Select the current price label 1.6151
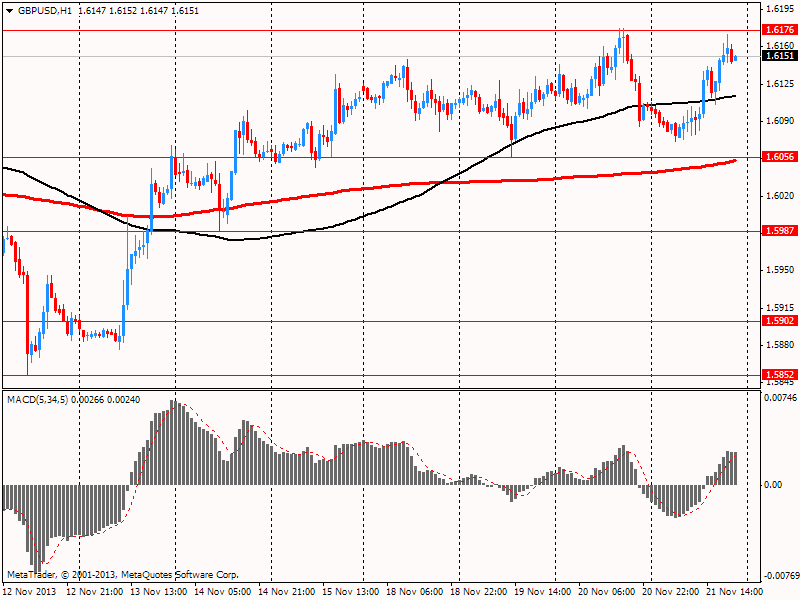800x600 pixels. pyautogui.click(x=780, y=56)
